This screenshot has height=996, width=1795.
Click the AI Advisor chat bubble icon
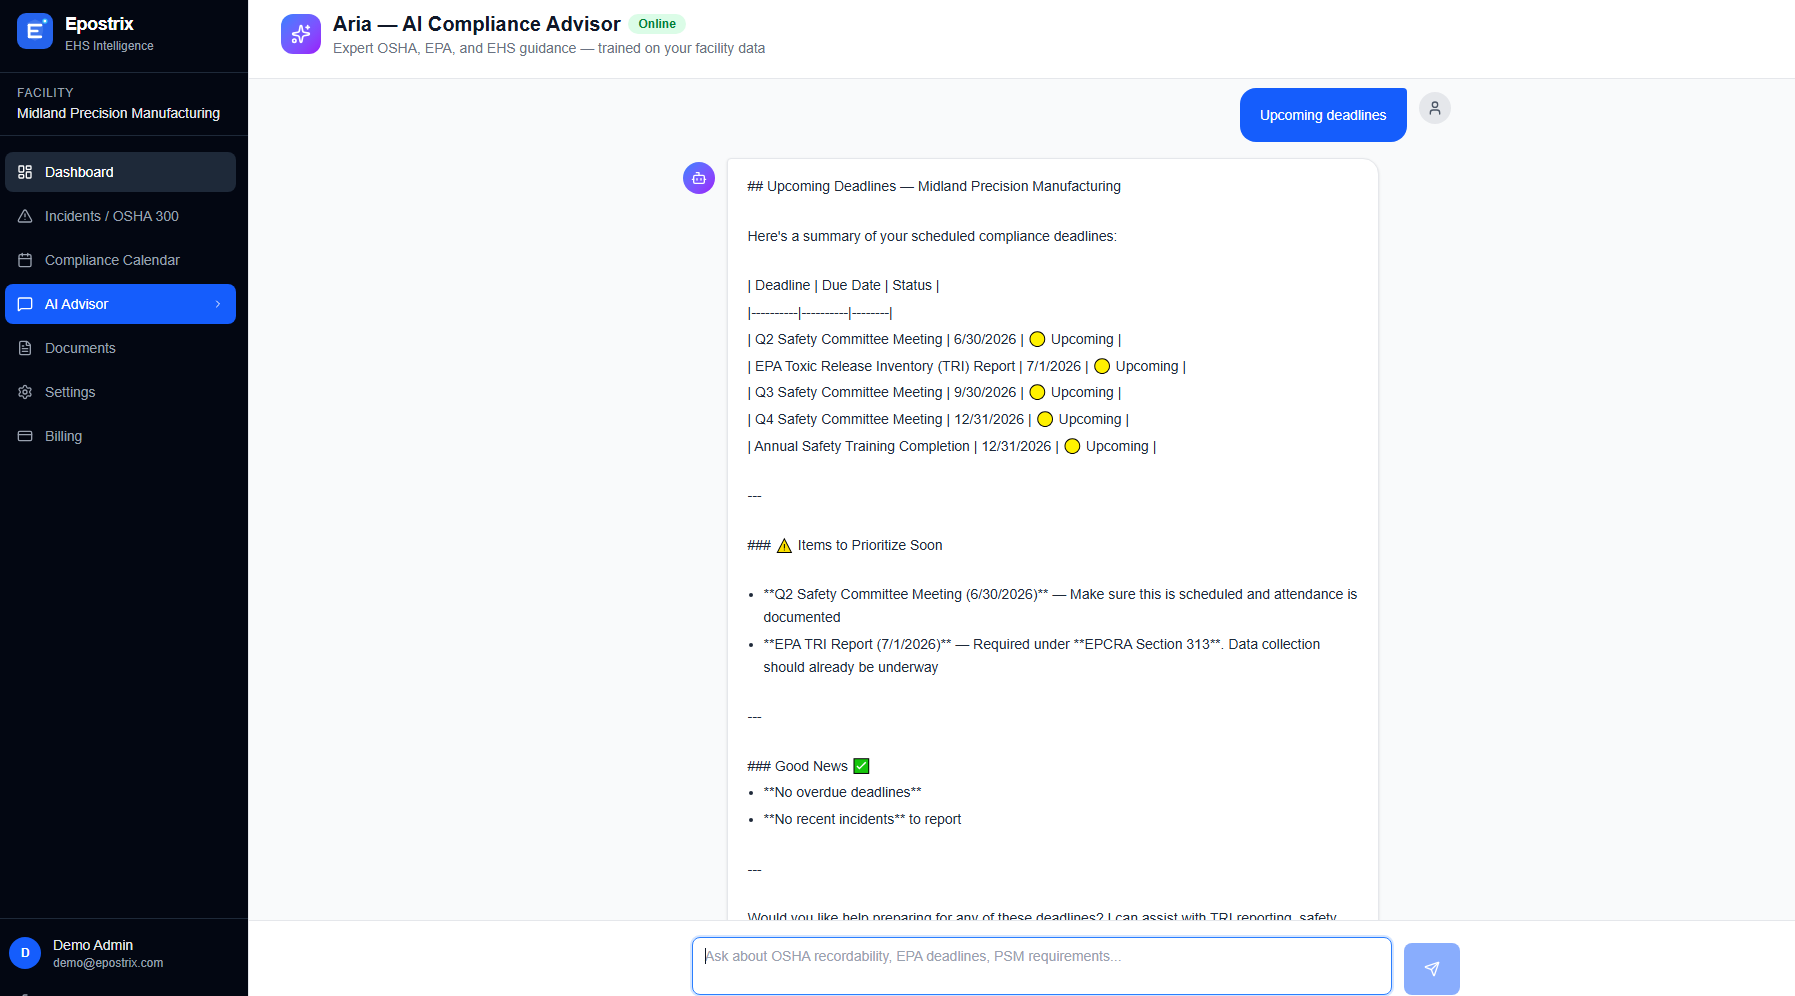point(25,304)
